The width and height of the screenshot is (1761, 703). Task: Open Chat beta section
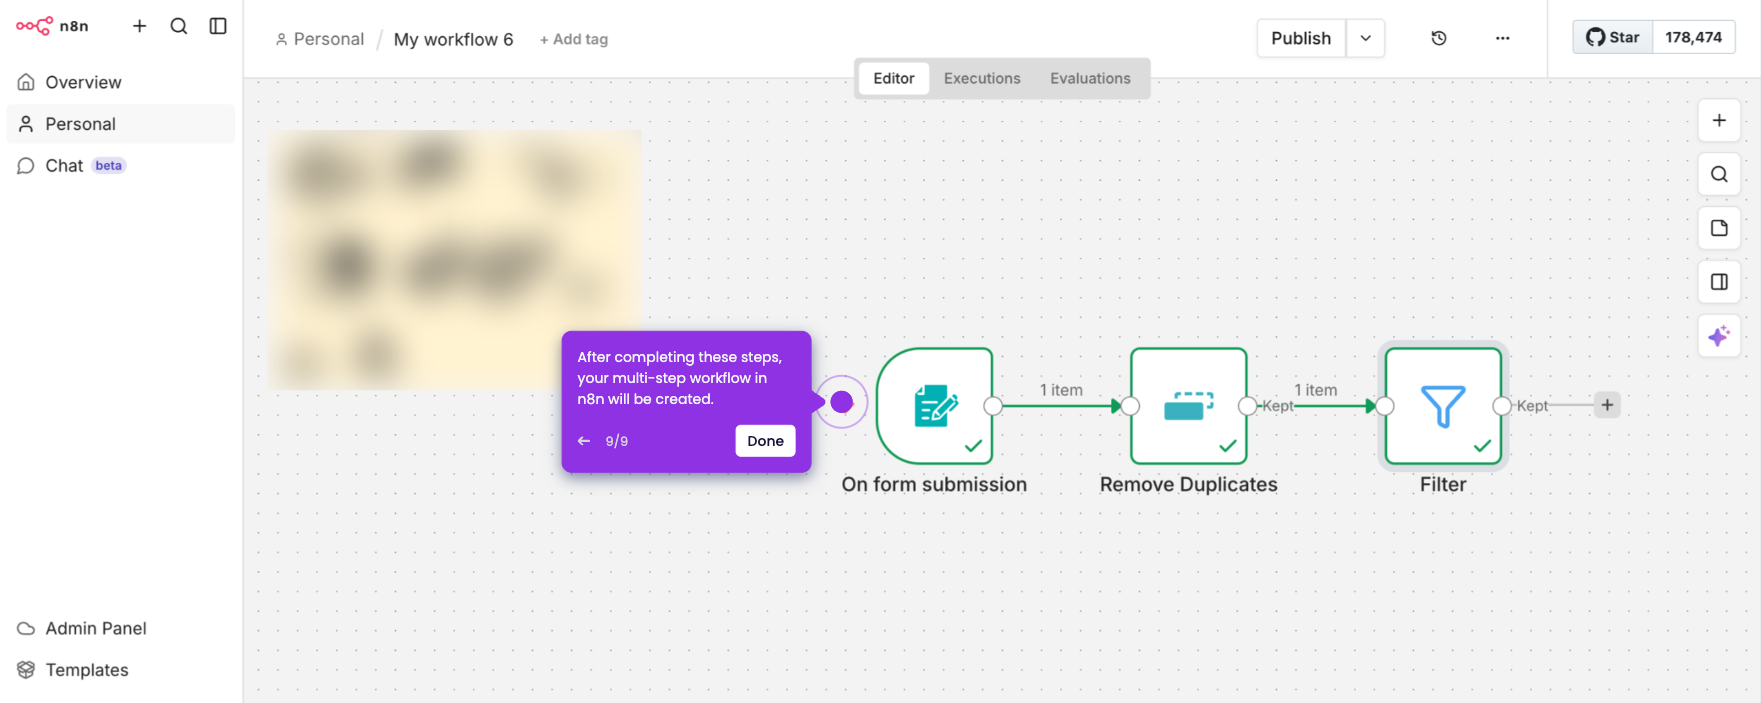coord(121,166)
